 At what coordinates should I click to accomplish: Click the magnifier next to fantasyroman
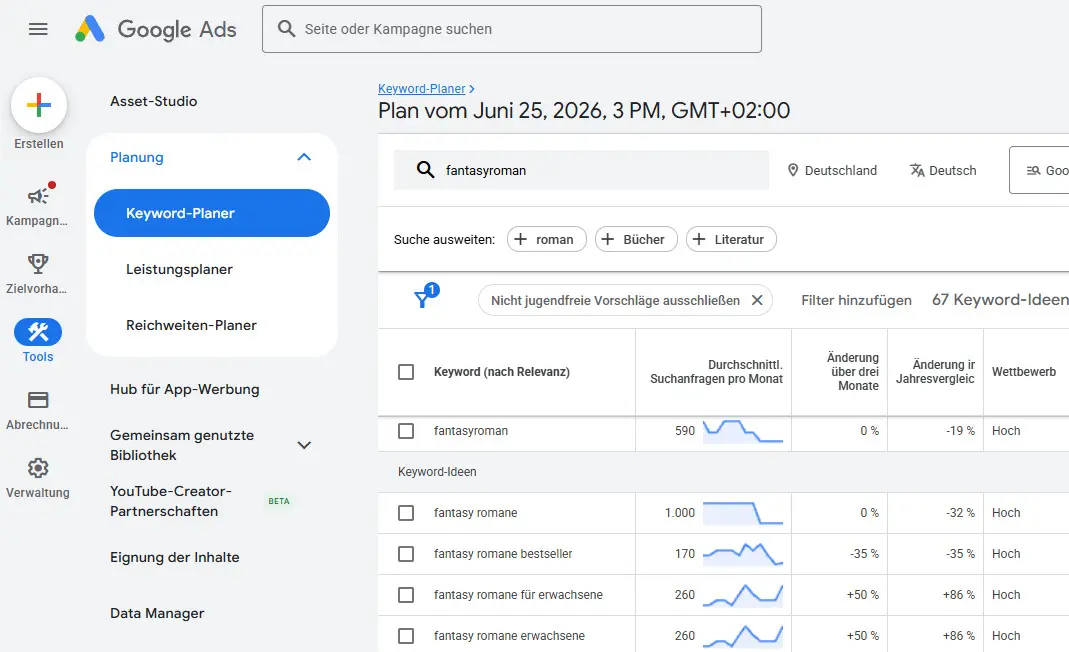click(425, 170)
